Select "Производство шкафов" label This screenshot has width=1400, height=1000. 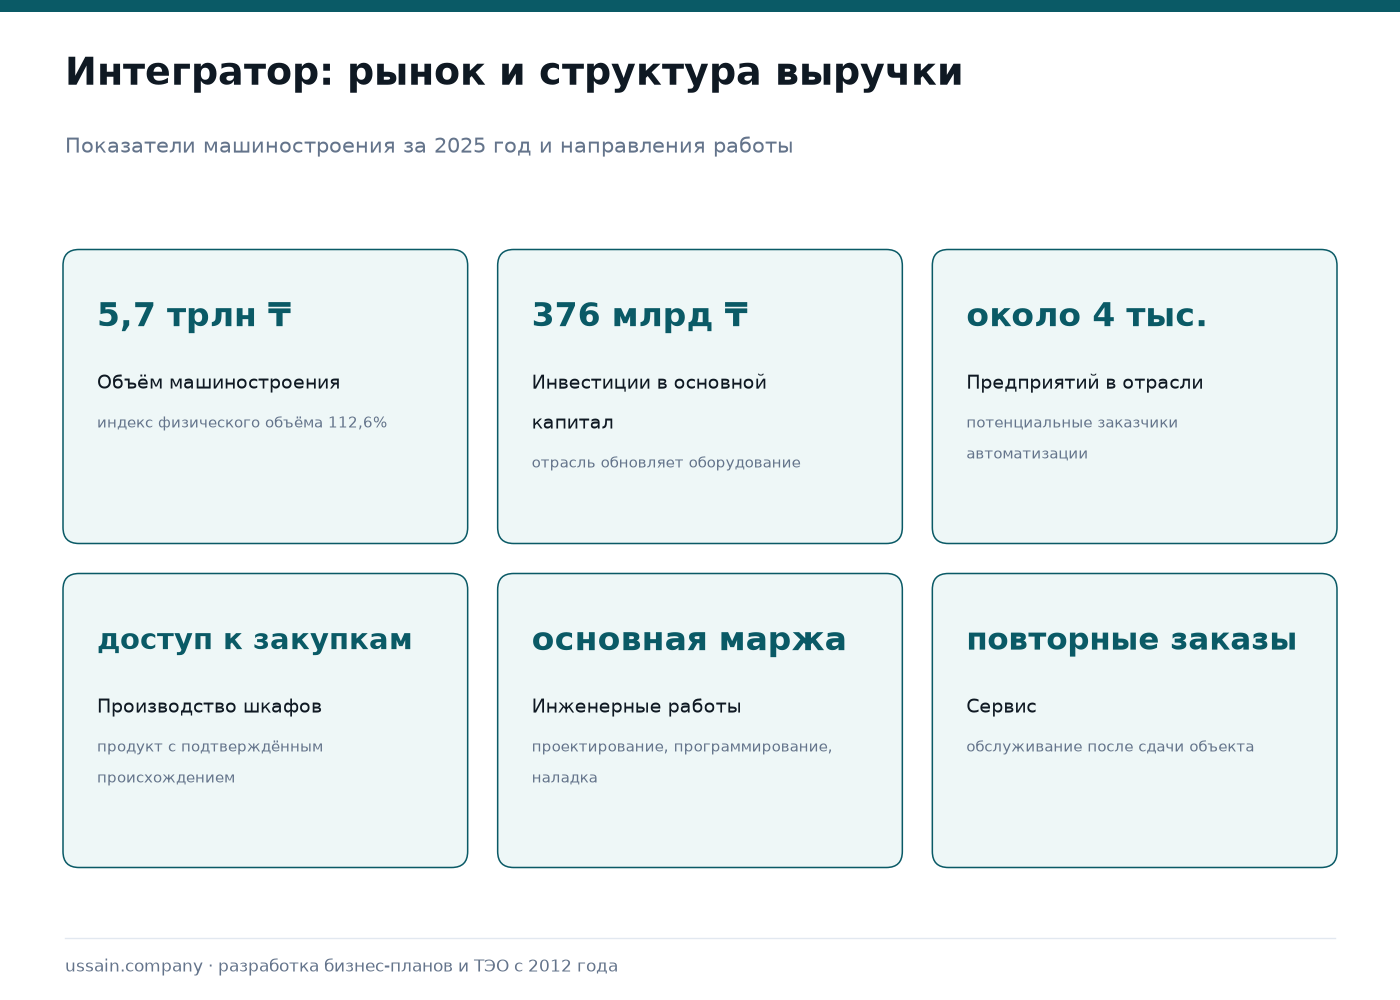click(210, 706)
